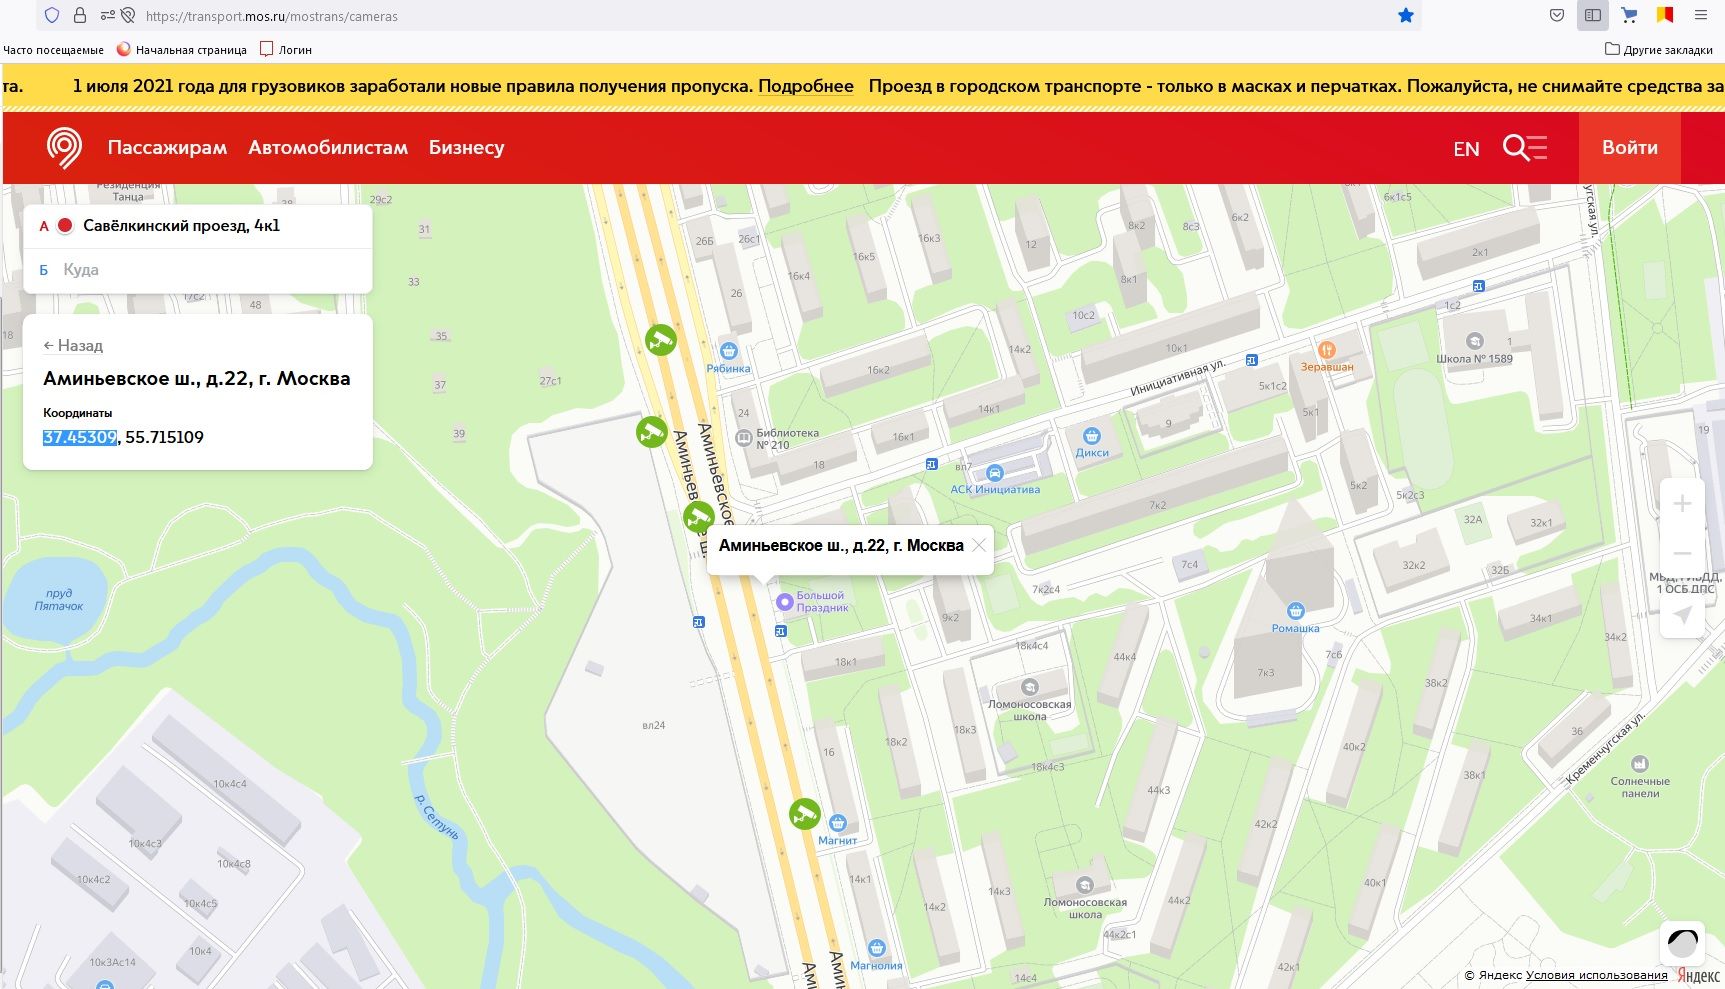Click the Войти login button
The height and width of the screenshot is (989, 1725).
click(x=1629, y=148)
